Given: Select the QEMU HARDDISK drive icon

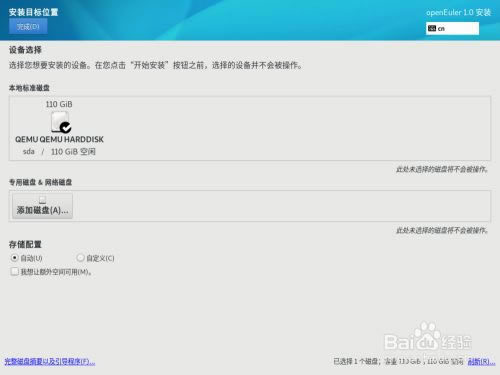Looking at the screenshot, I should [x=60, y=122].
